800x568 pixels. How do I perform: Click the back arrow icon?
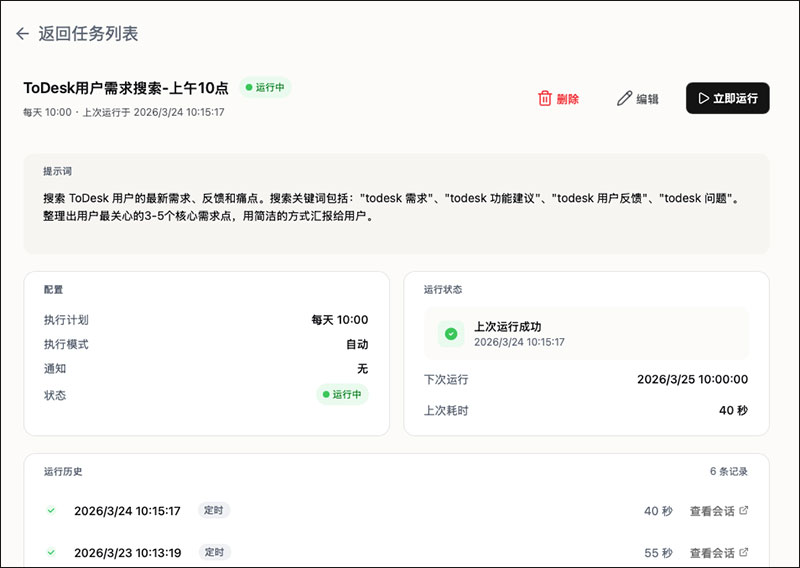23,34
